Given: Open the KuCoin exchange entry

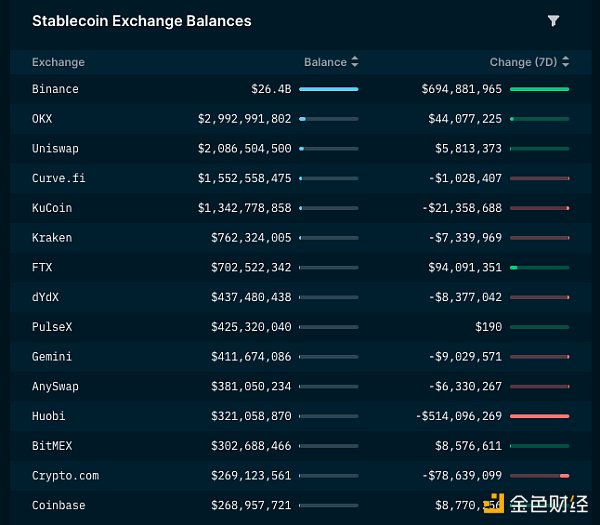Looking at the screenshot, I should pyautogui.click(x=52, y=208).
